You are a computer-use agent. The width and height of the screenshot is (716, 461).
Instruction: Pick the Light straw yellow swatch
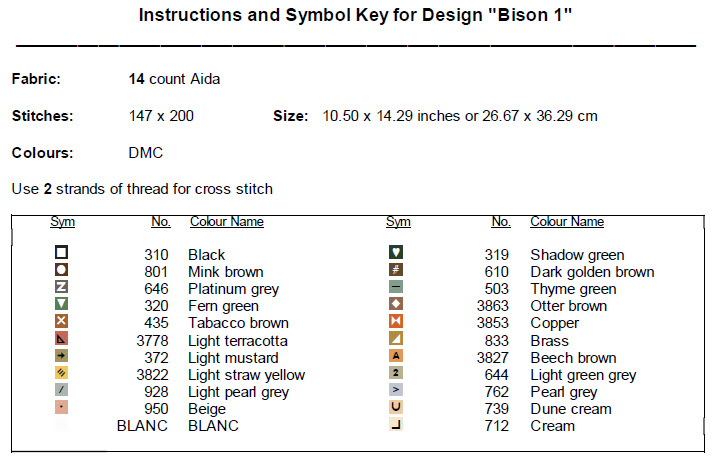tap(61, 374)
